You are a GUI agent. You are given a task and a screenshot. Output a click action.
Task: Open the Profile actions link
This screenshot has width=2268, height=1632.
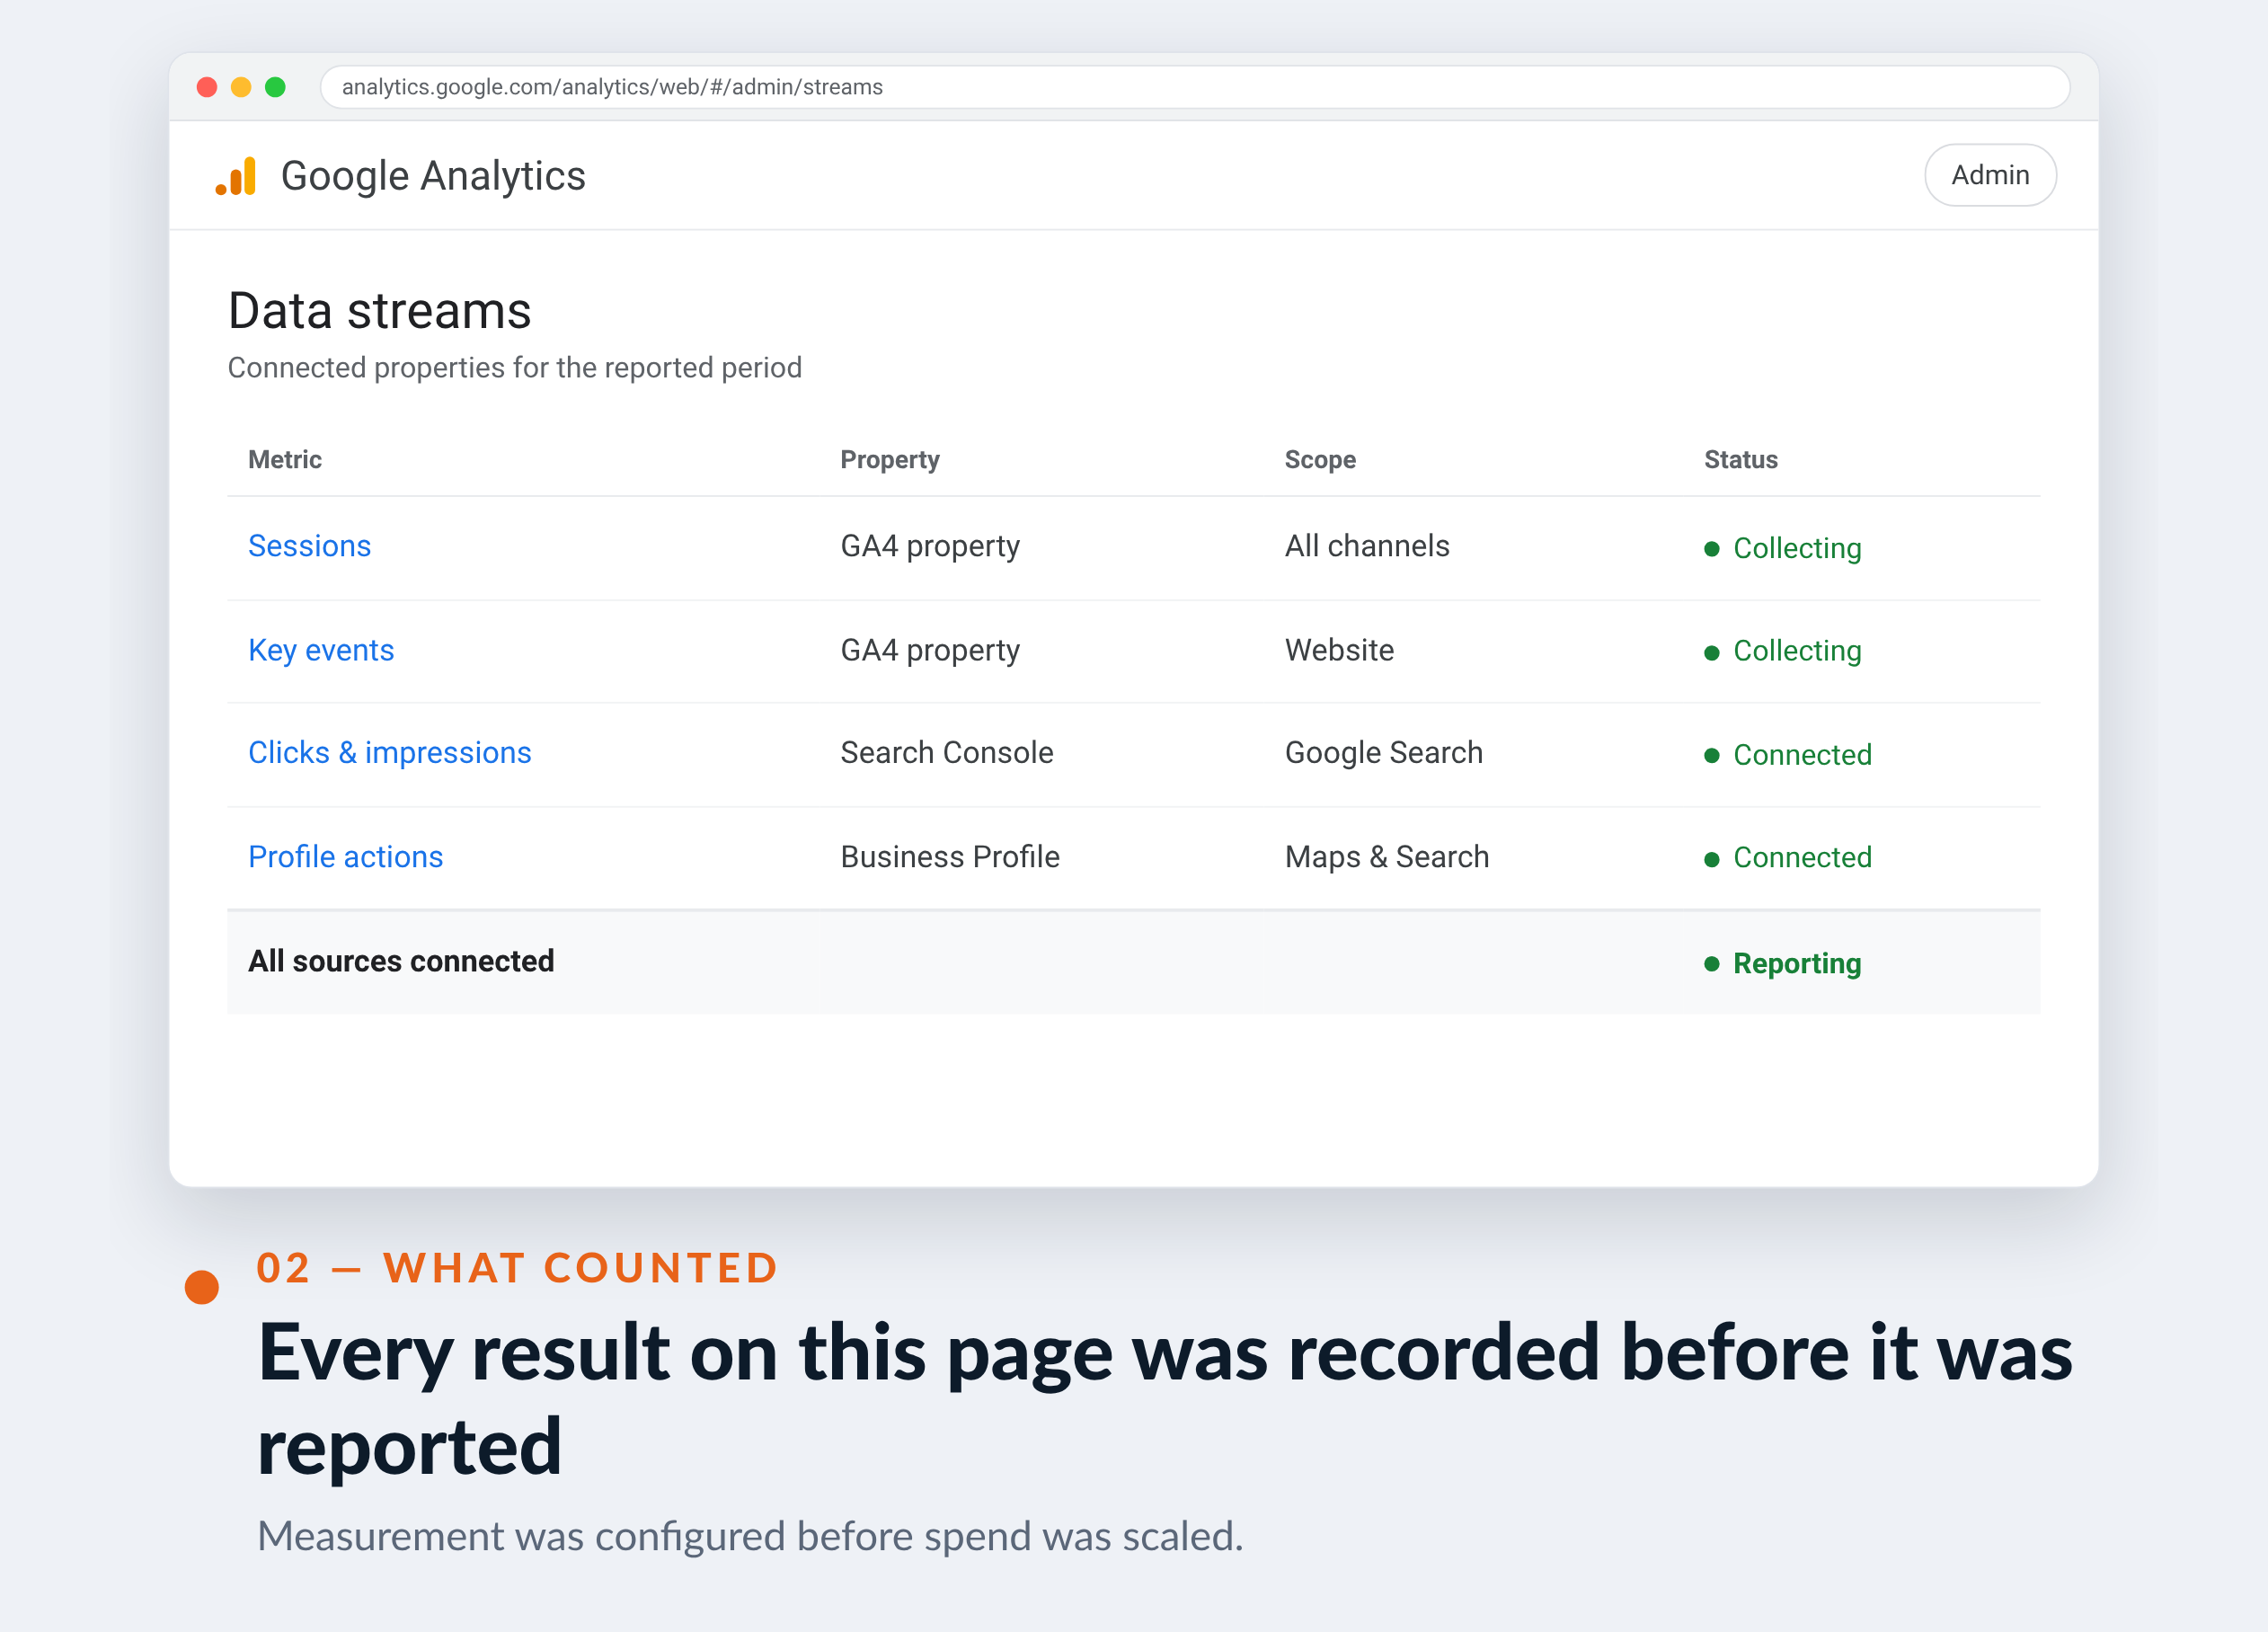point(345,857)
